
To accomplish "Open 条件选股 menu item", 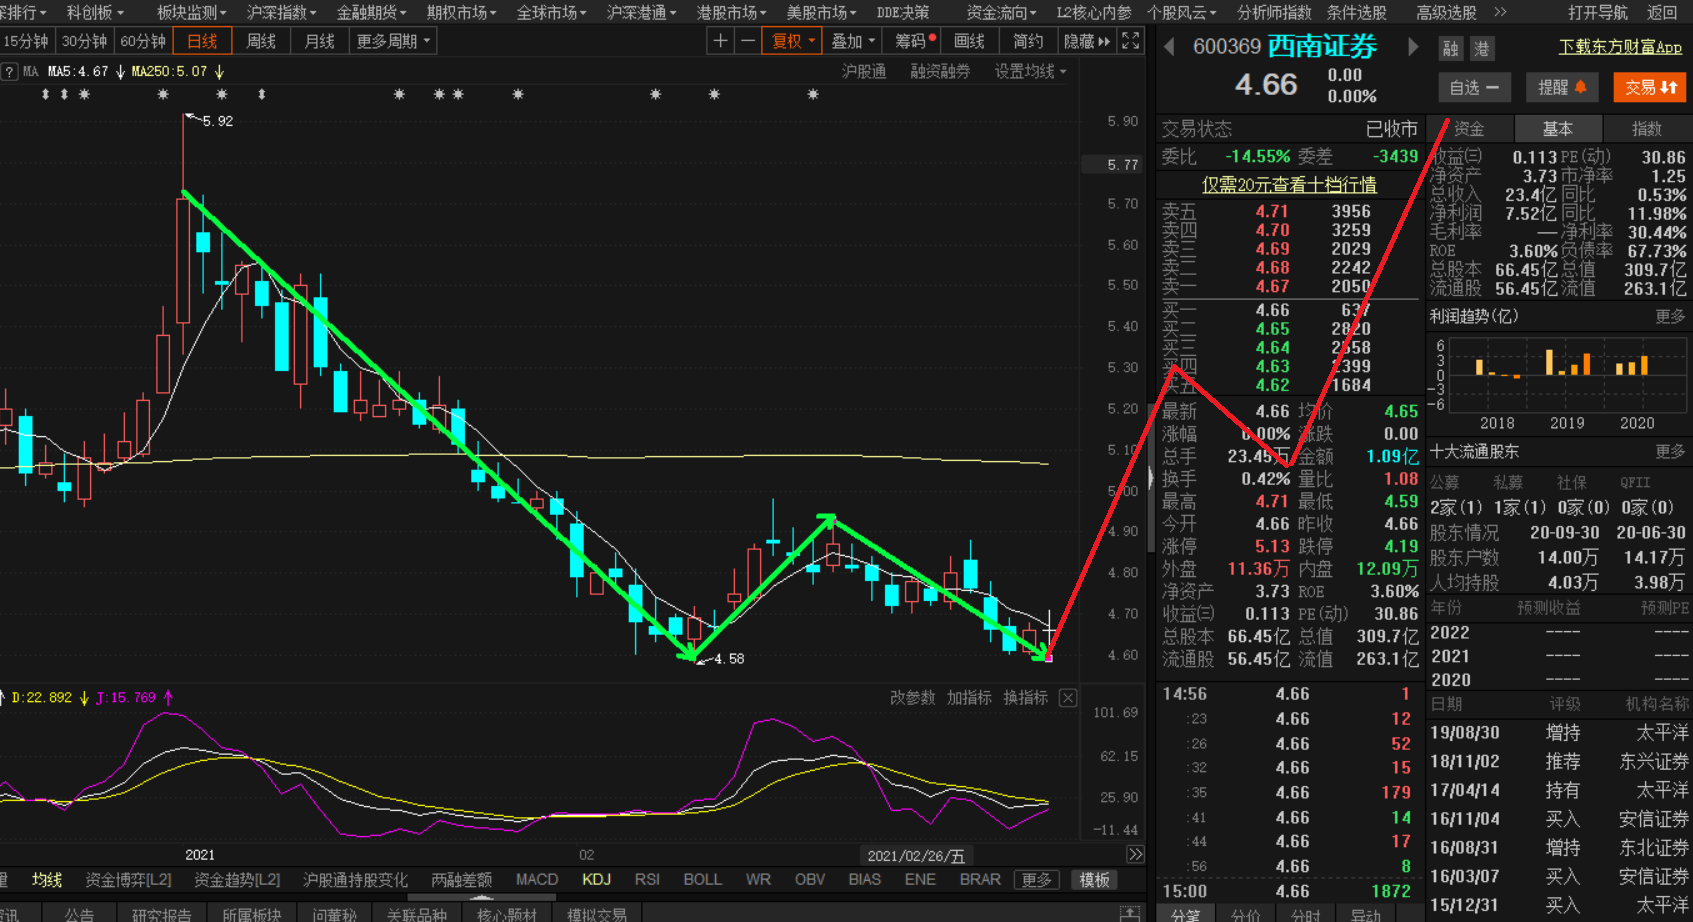I will (x=1356, y=12).
